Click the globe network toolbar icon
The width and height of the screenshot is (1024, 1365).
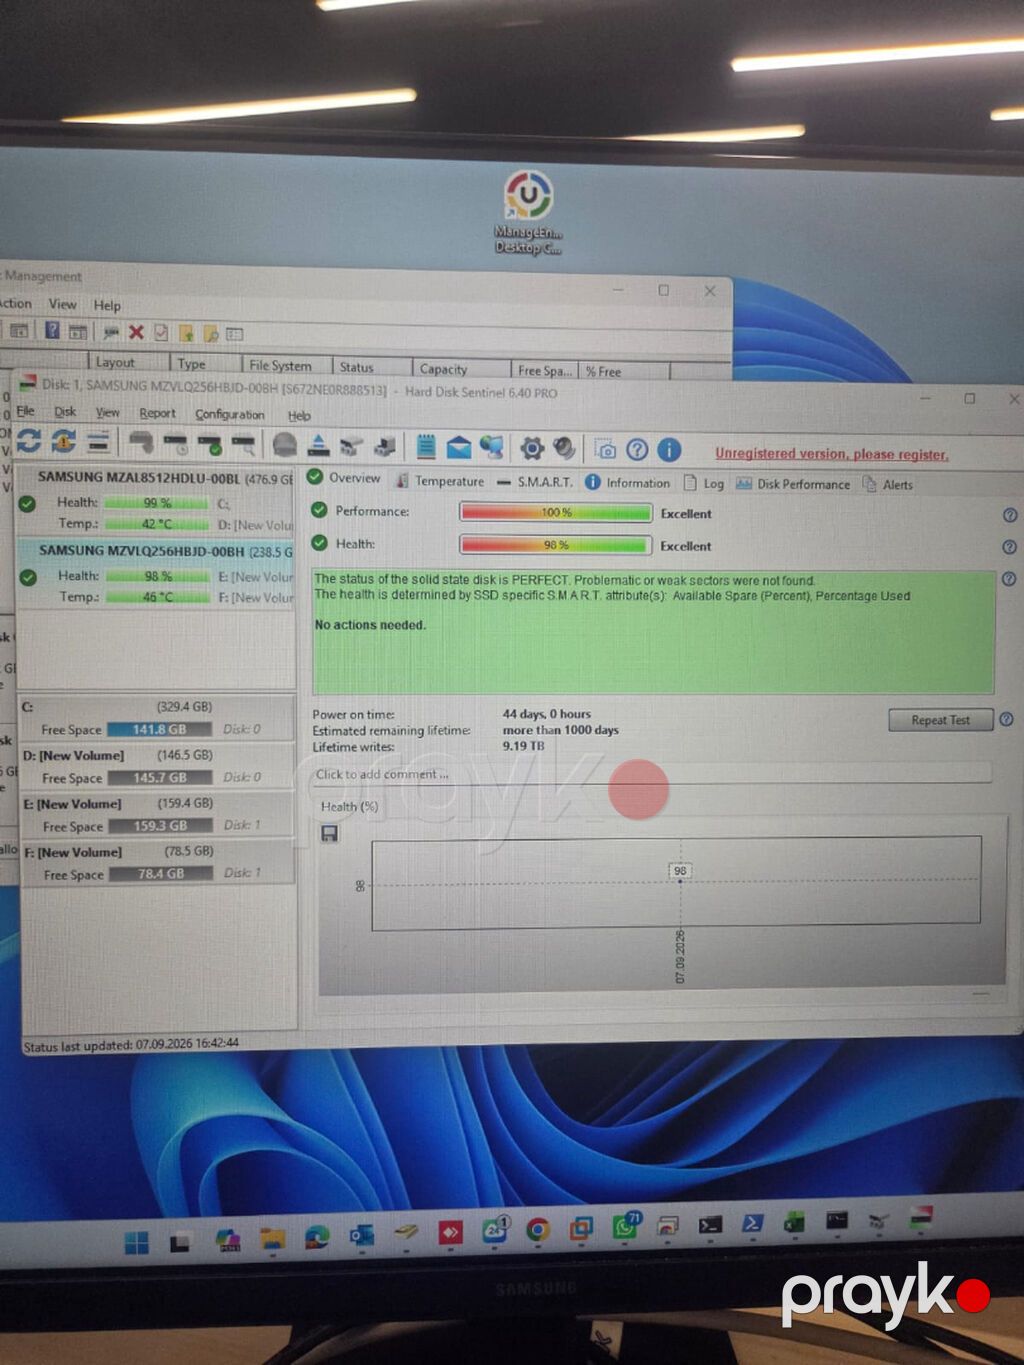click(x=492, y=447)
